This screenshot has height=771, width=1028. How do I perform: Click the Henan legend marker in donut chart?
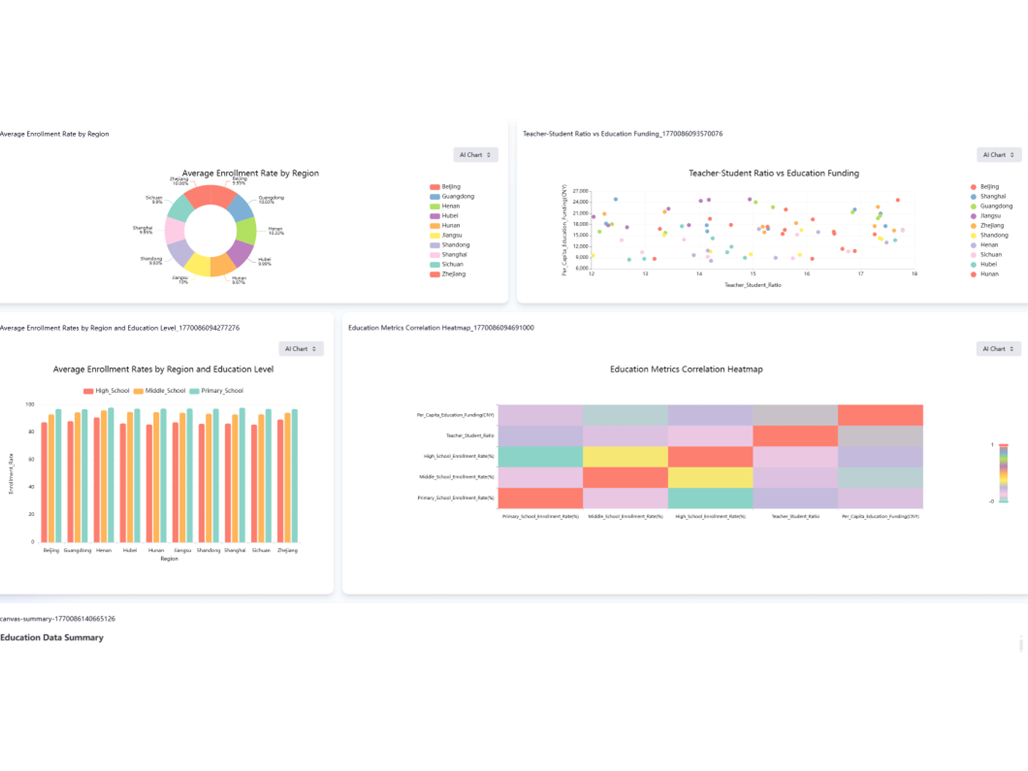coord(435,206)
